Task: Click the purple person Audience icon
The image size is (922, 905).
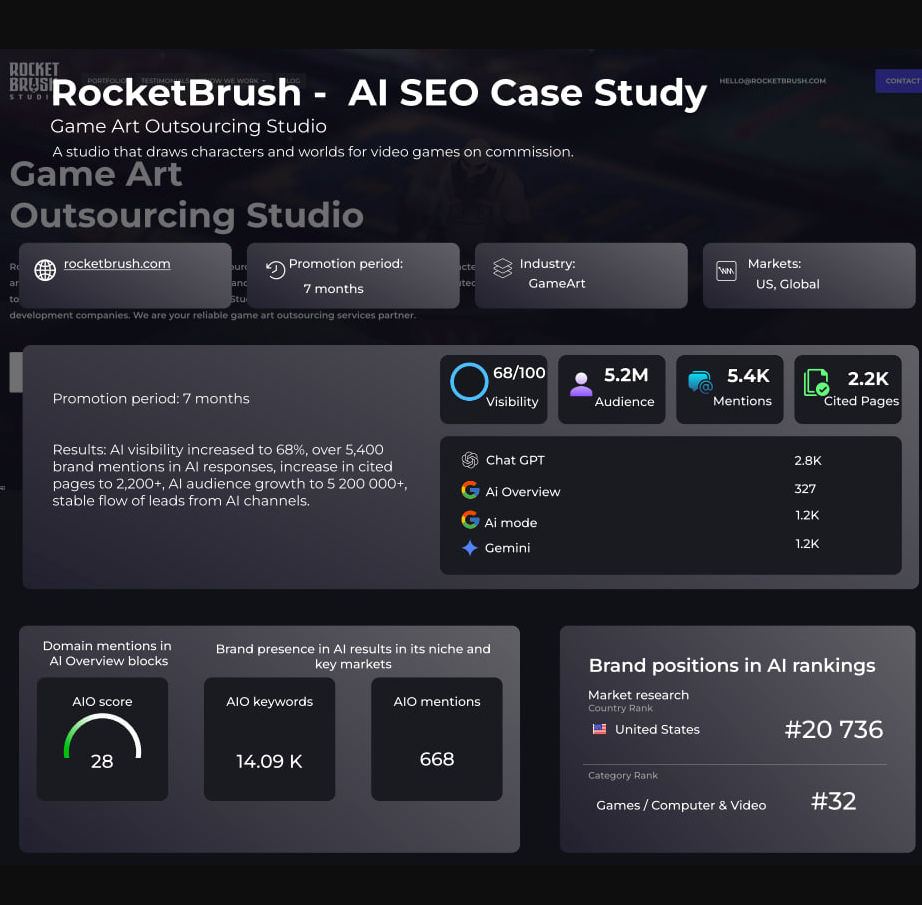Action: point(581,384)
